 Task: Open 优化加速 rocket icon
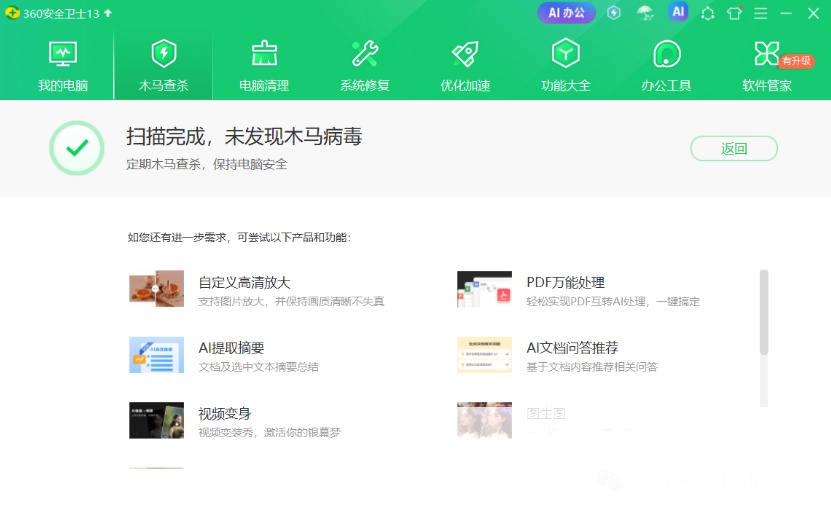[465, 54]
